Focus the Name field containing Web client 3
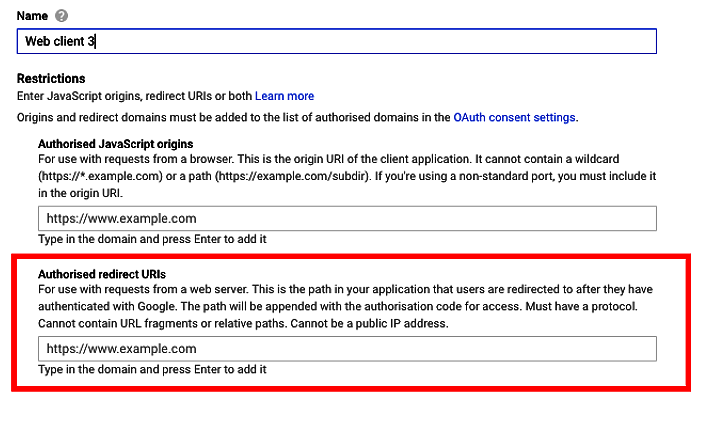 [x=337, y=41]
